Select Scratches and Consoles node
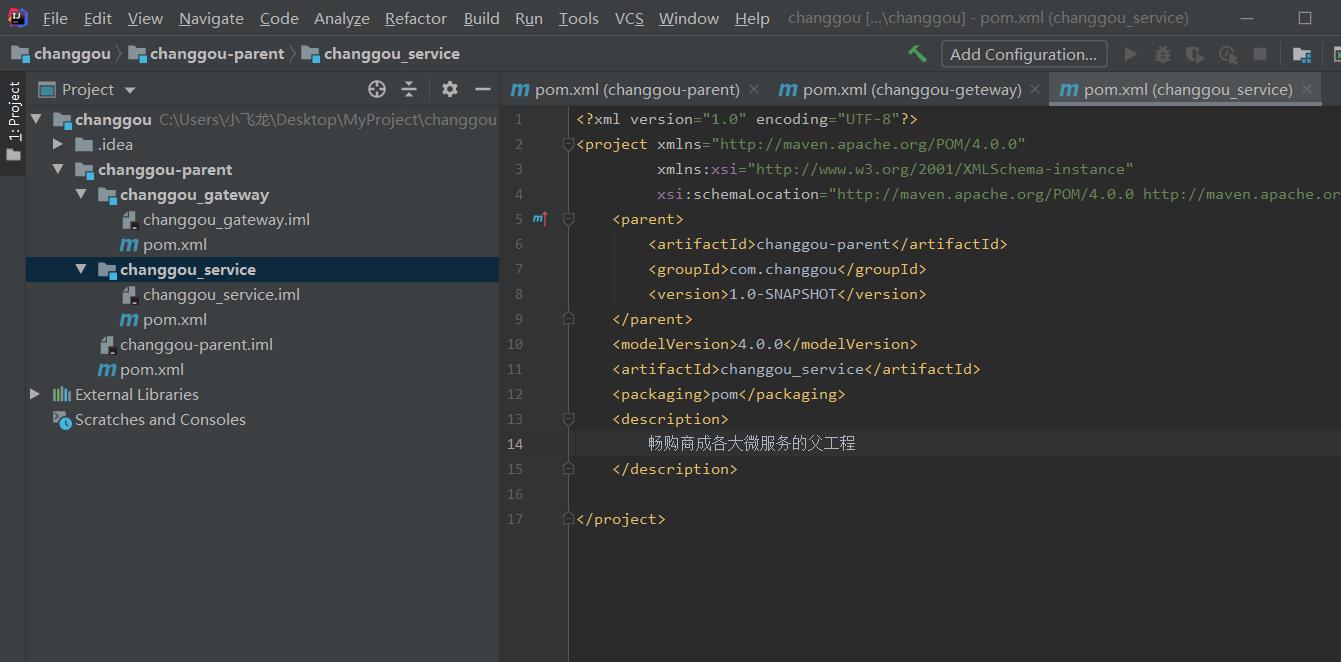Image resolution: width=1341 pixels, height=662 pixels. coord(160,419)
